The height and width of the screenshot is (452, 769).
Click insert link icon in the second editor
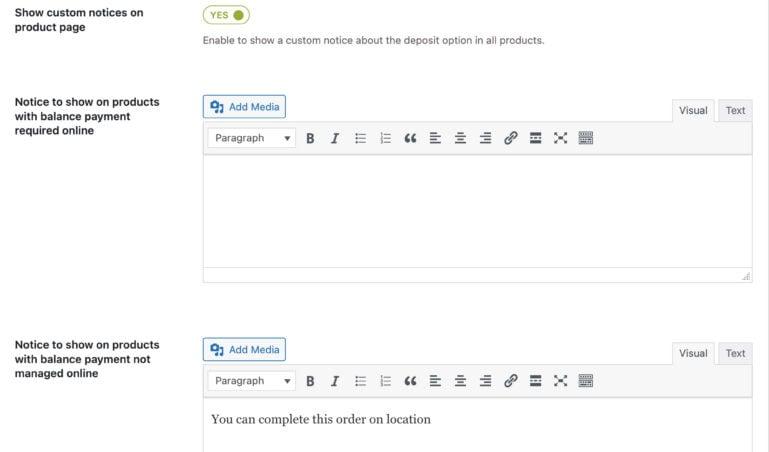511,381
